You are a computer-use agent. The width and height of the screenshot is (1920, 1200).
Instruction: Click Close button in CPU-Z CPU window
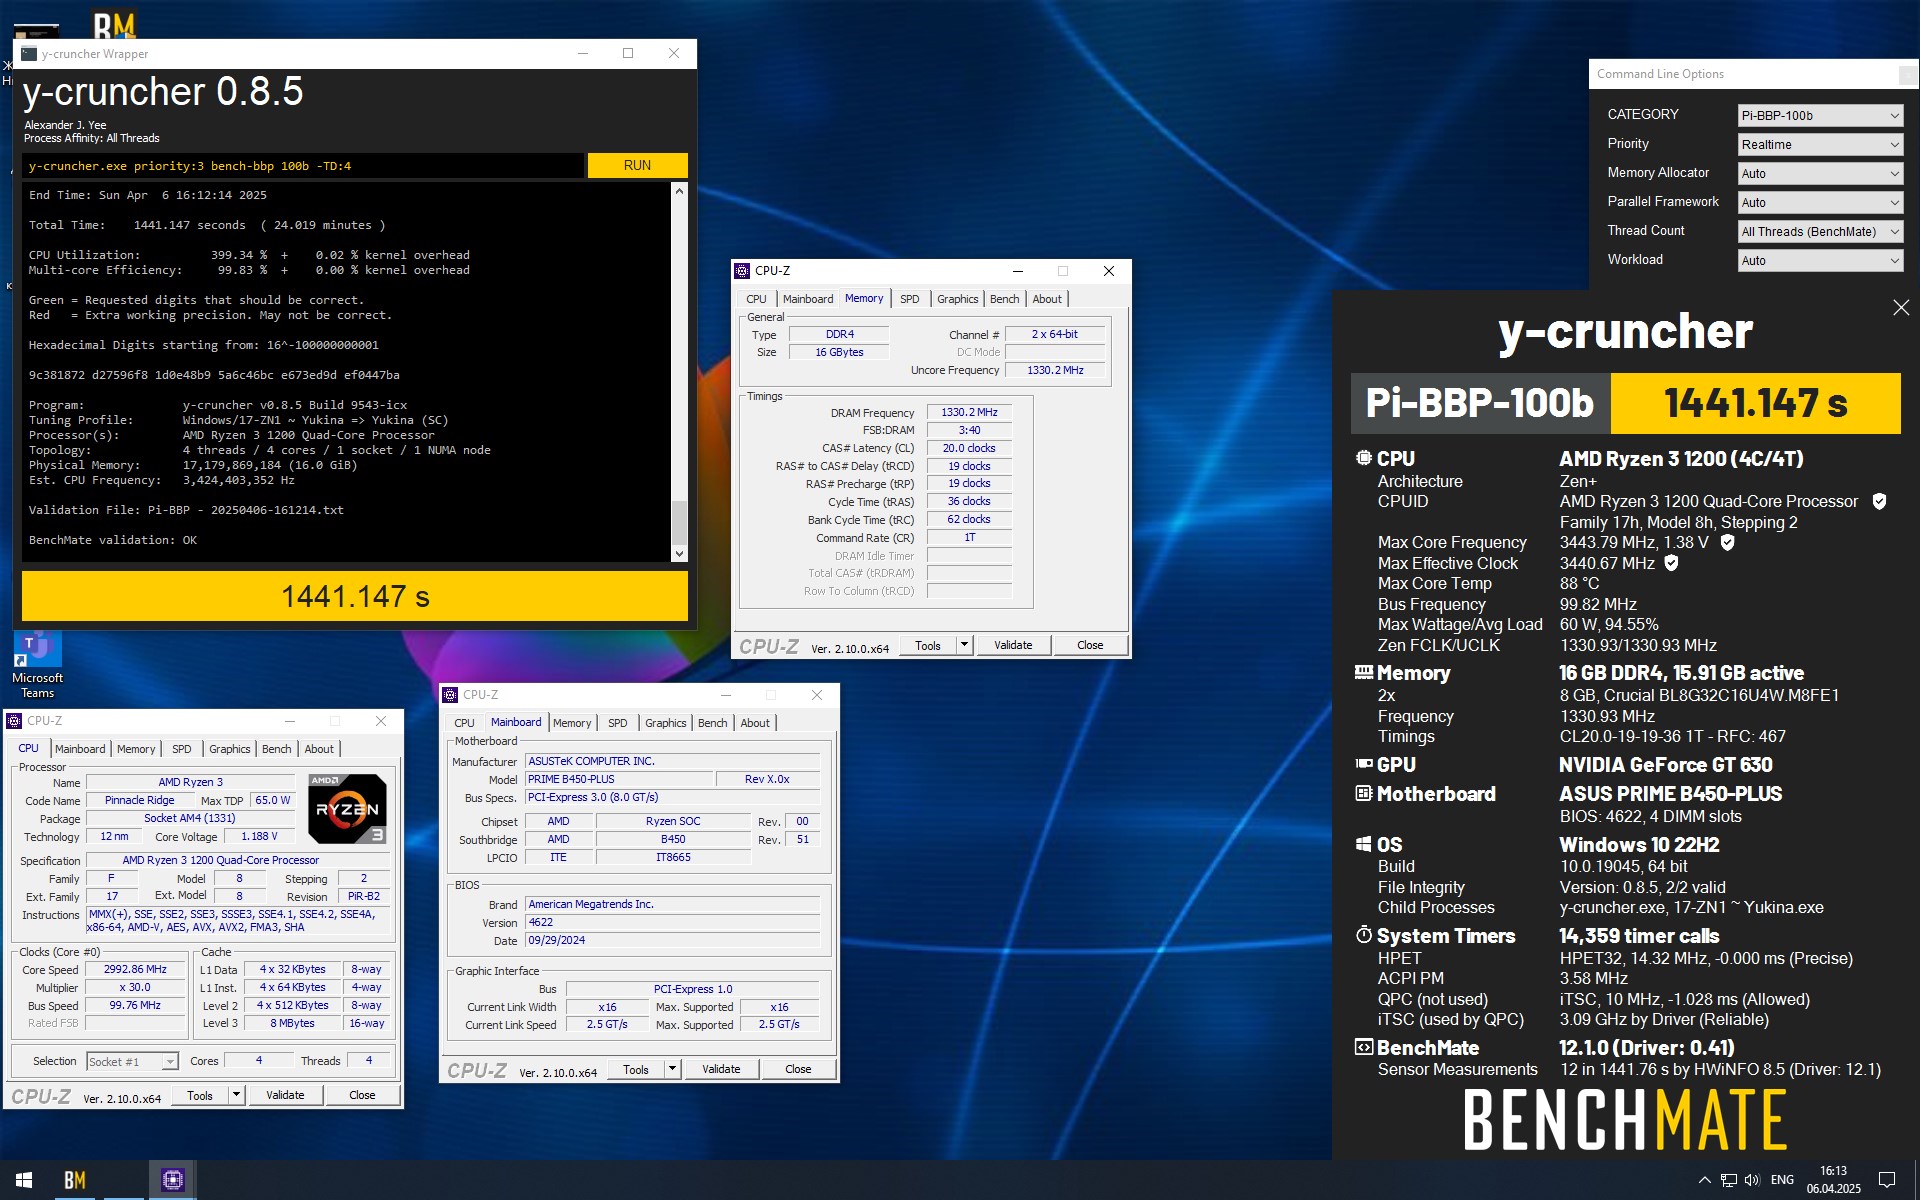click(362, 1095)
